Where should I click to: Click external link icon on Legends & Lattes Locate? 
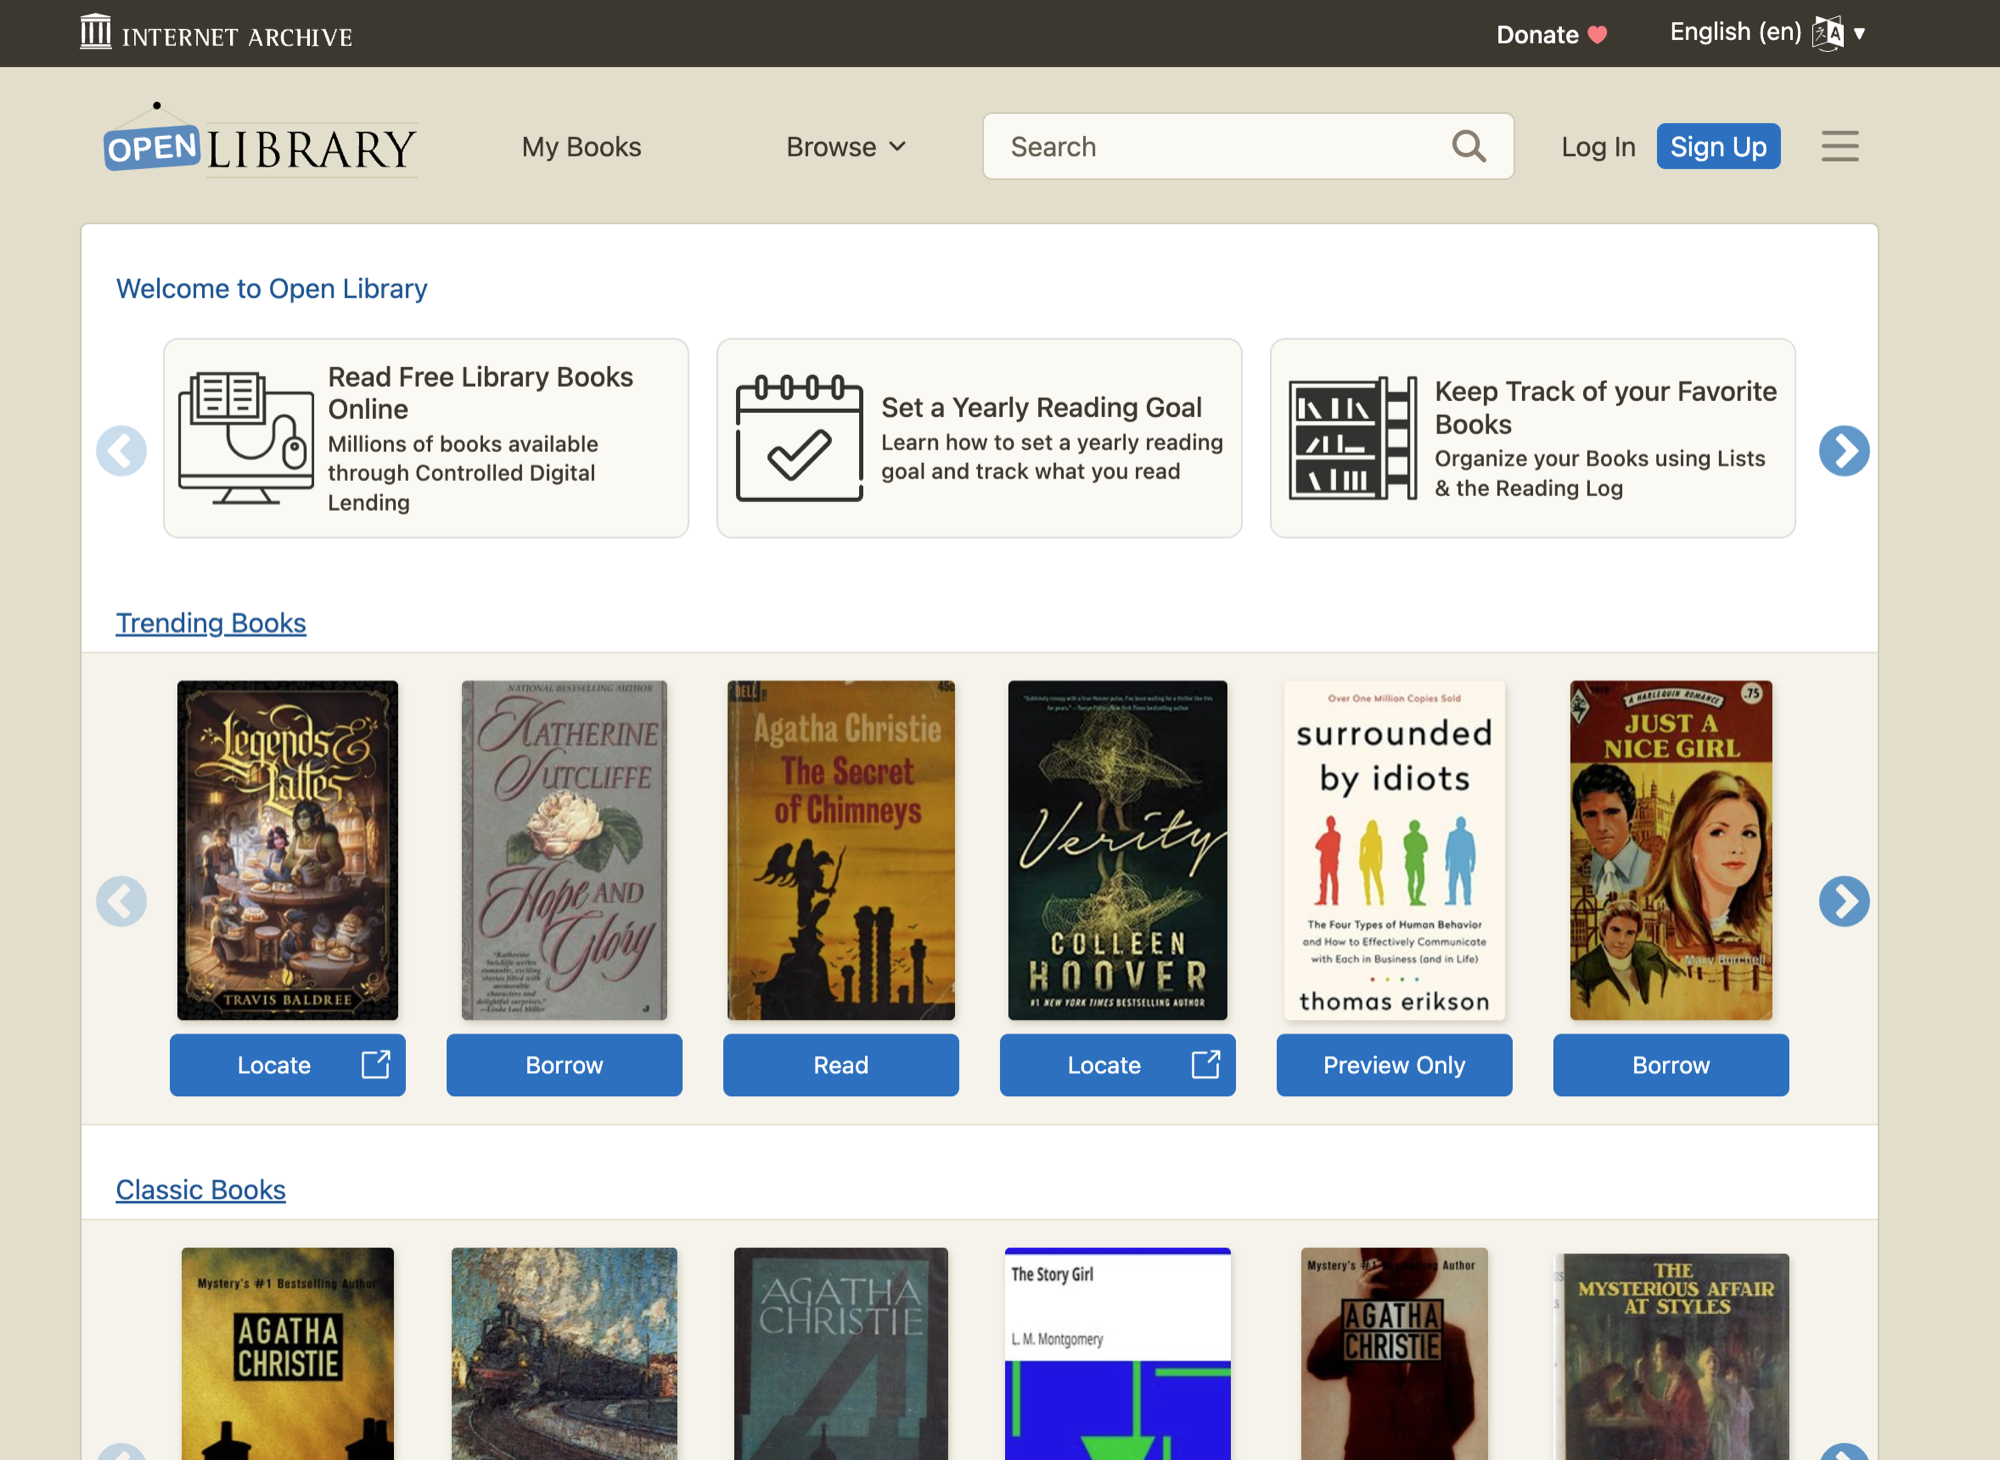376,1064
